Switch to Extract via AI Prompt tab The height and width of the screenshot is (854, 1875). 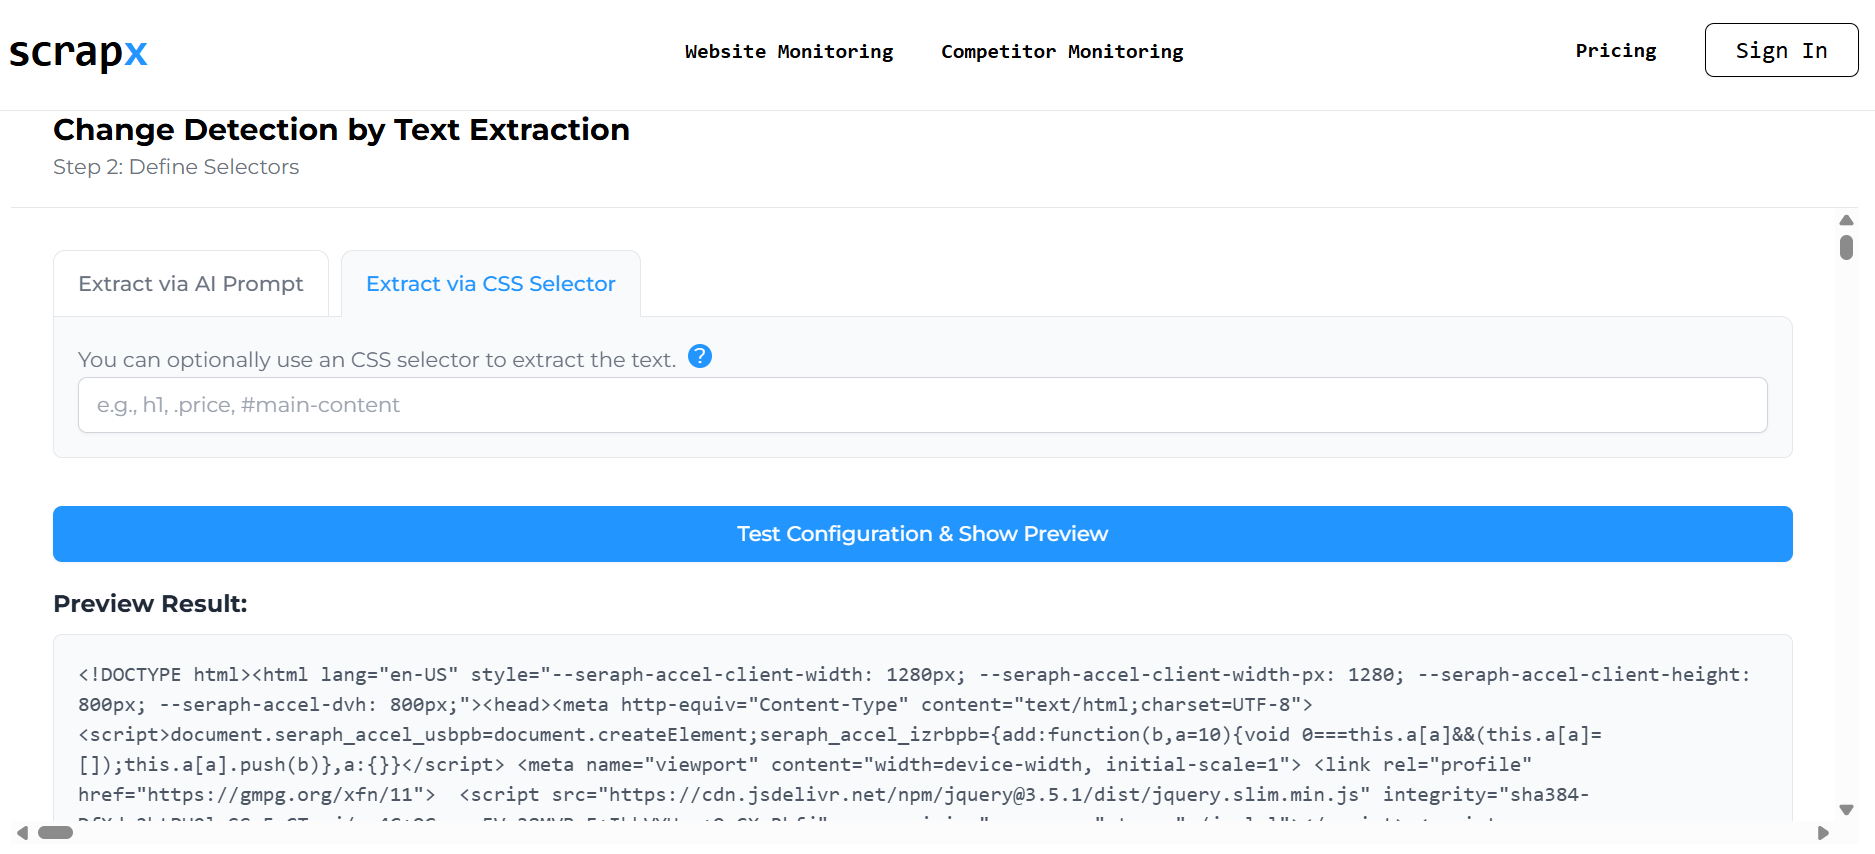191,284
